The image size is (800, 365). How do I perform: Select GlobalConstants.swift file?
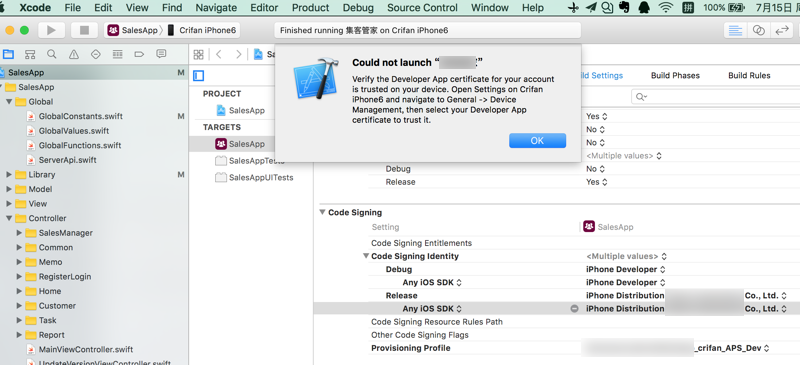tap(81, 116)
